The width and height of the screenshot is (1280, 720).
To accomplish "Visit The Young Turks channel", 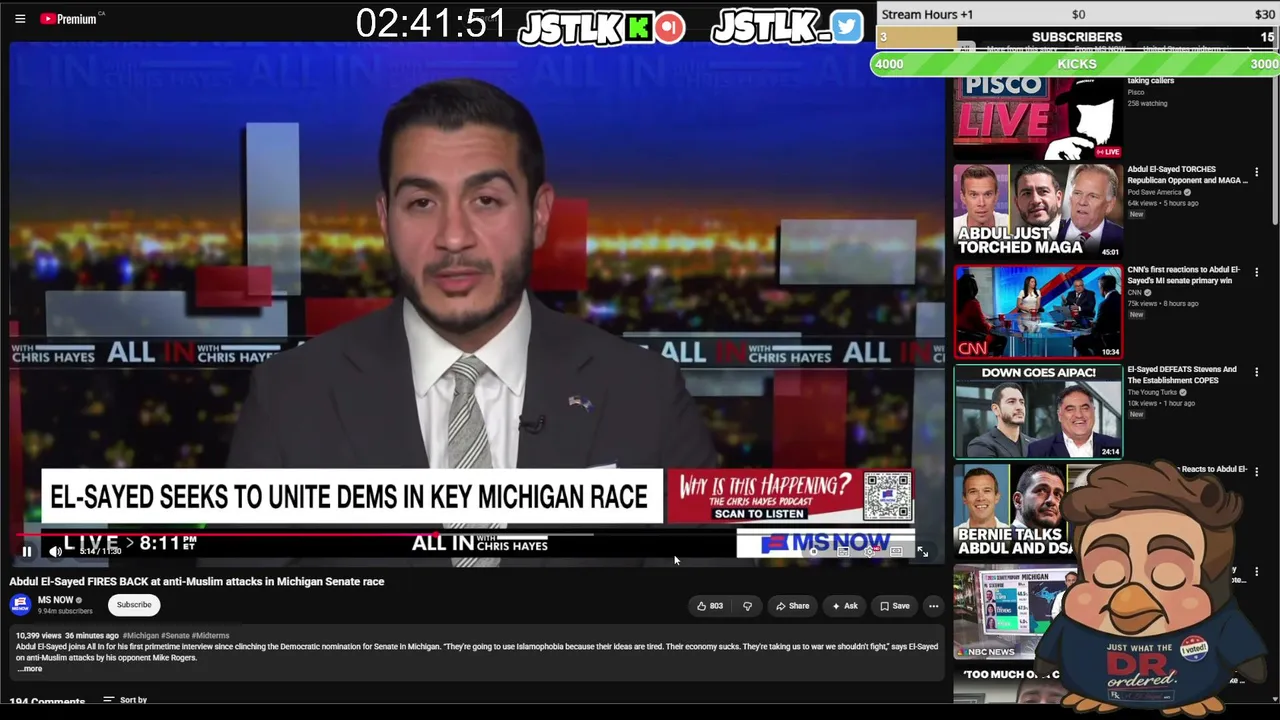I will tap(1152, 392).
